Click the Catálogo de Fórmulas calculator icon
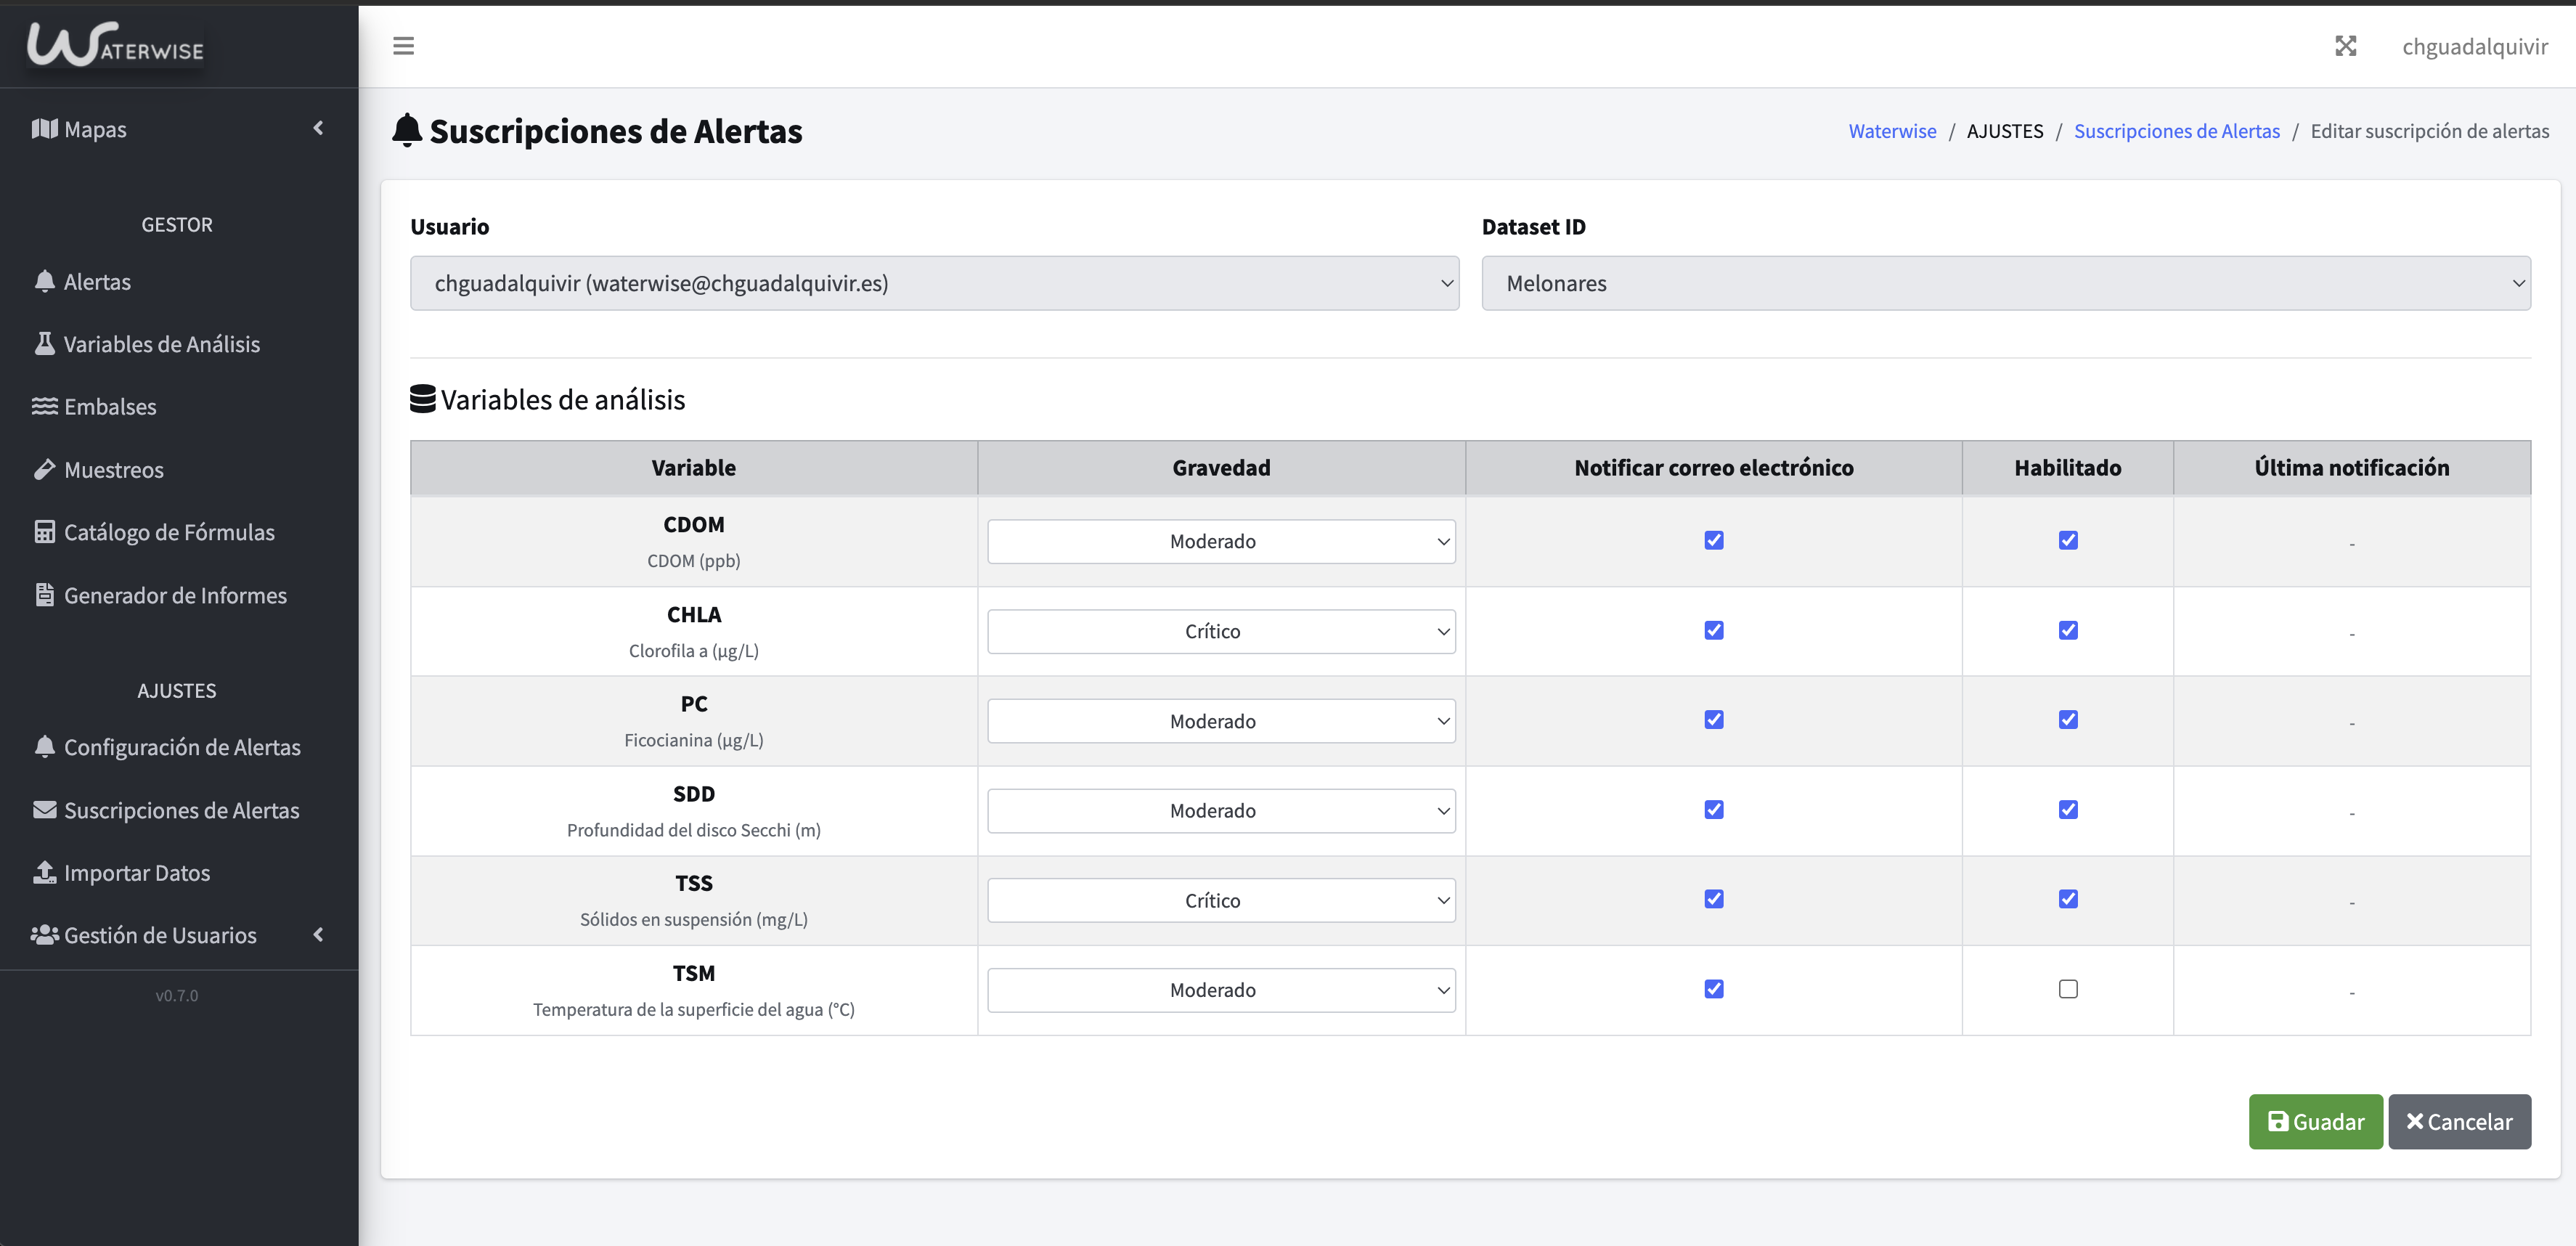This screenshot has width=2576, height=1246. (44, 531)
